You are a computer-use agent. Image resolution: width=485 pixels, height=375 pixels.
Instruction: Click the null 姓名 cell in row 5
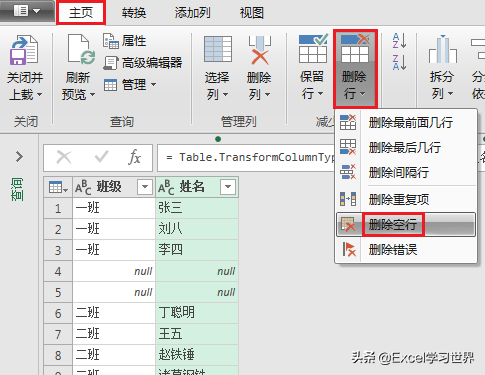pos(197,292)
